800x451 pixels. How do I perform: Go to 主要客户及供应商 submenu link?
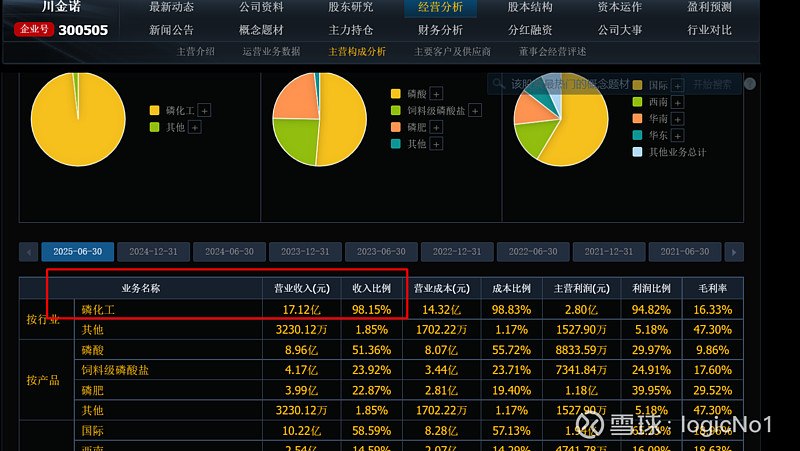coord(453,52)
